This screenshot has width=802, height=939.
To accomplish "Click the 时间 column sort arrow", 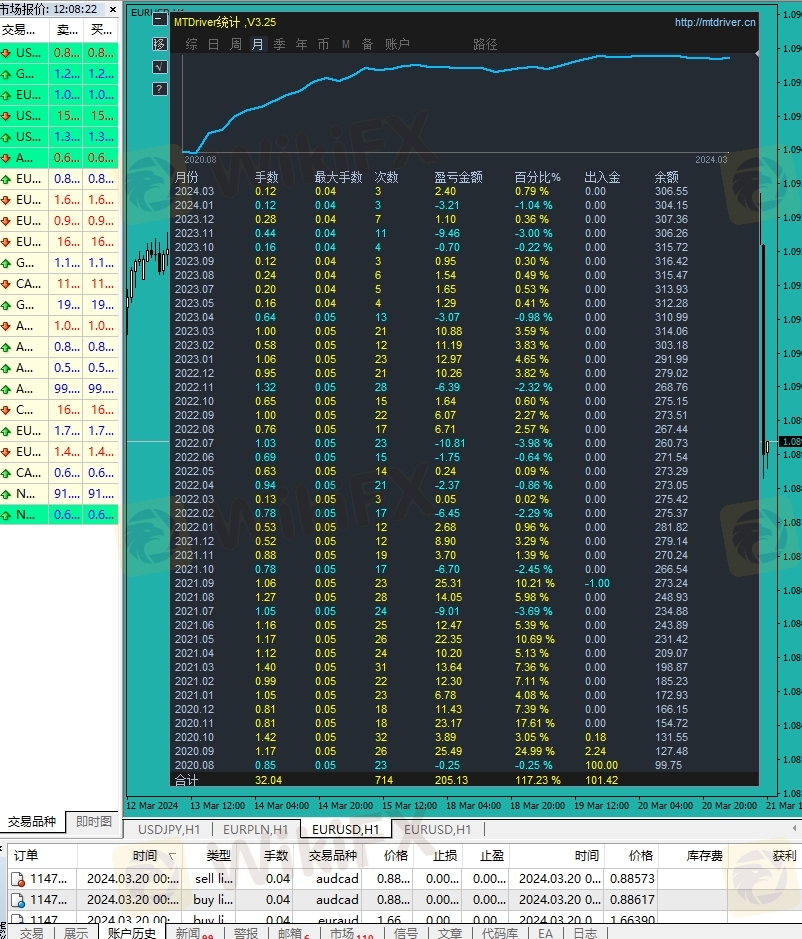I will [x=172, y=856].
